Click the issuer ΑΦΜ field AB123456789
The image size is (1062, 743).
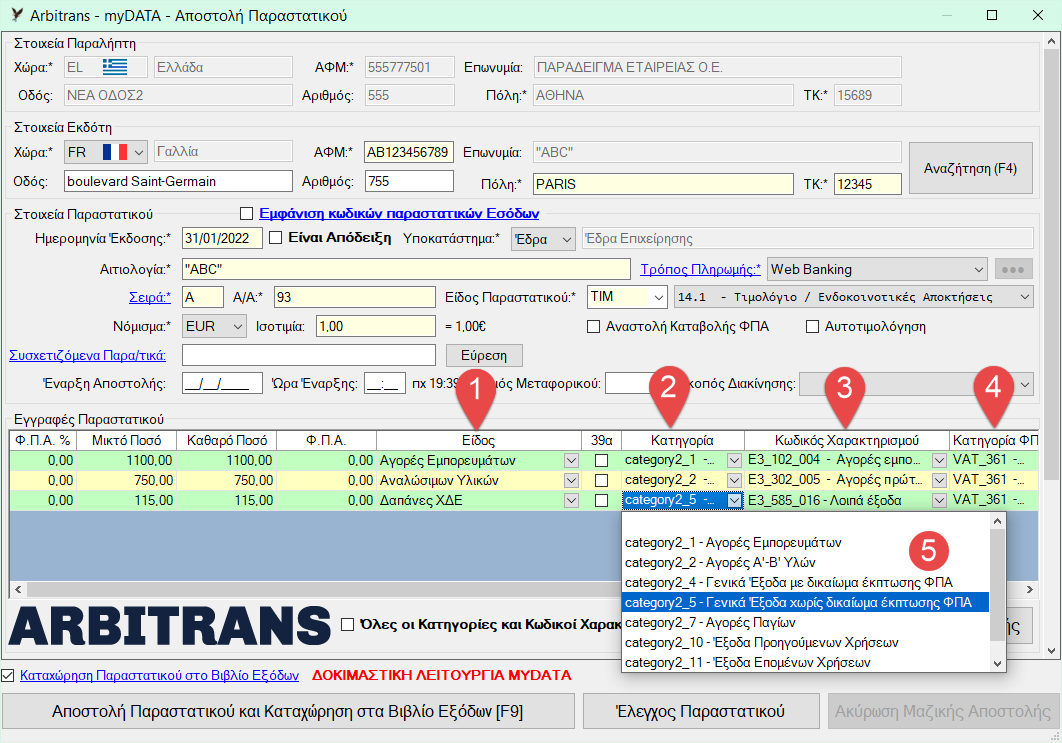pyautogui.click(x=408, y=152)
